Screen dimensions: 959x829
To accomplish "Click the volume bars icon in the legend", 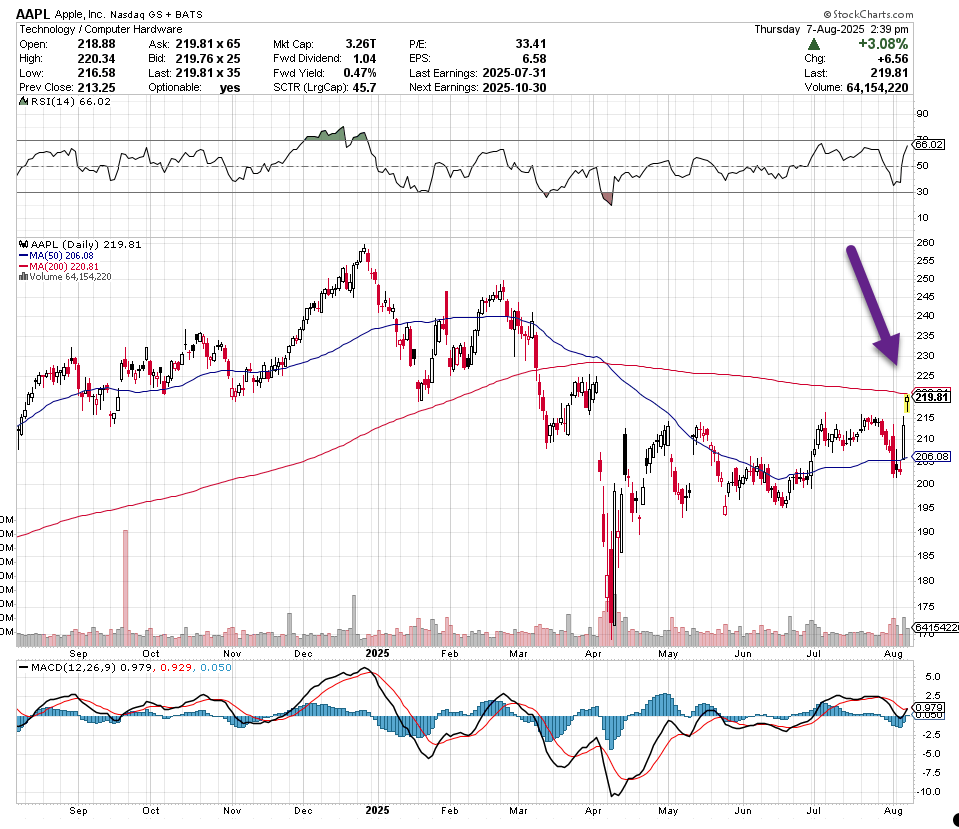I will point(24,277).
